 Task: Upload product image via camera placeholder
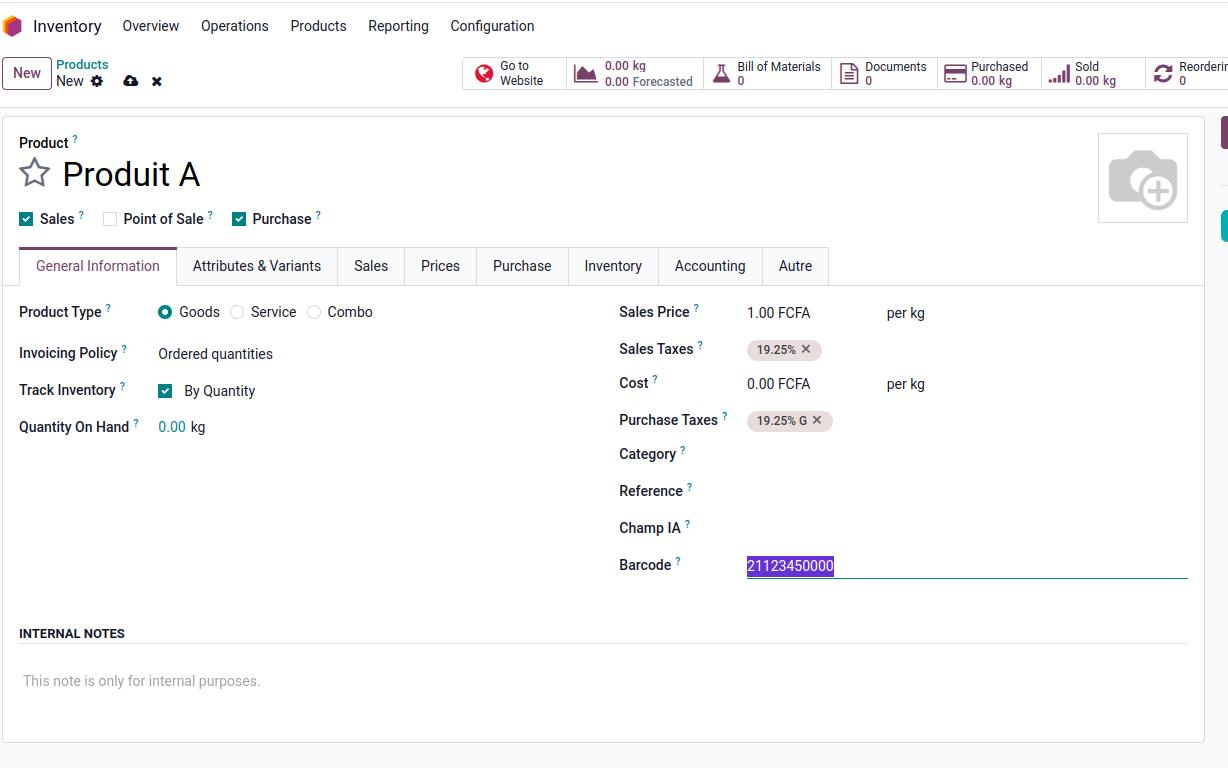pyautogui.click(x=1142, y=178)
